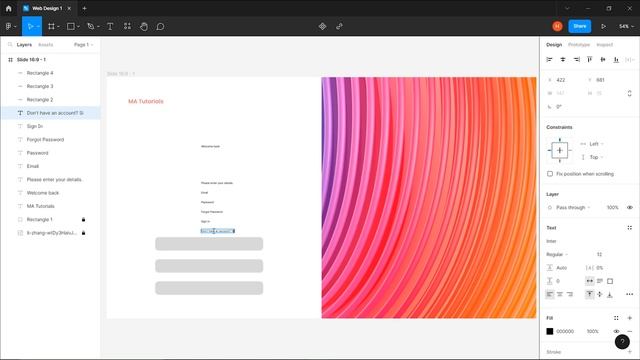The image size is (640, 360).
Task: Open the Help question mark button
Action: pyautogui.click(x=622, y=342)
